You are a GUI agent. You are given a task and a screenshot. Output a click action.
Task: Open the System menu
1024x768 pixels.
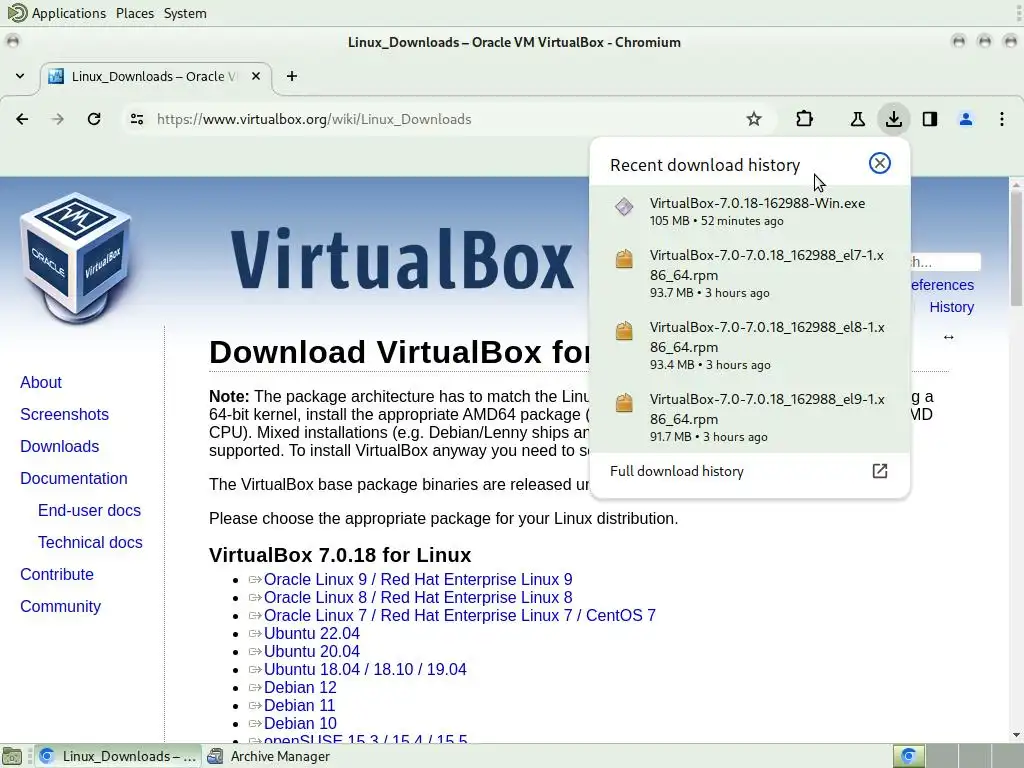coord(185,13)
